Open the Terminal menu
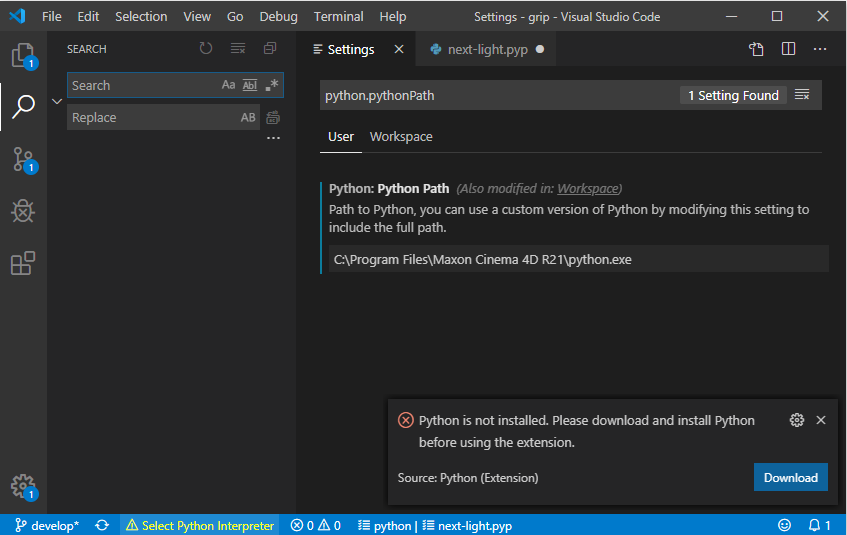Screen dimensions: 847x535 coord(339,17)
